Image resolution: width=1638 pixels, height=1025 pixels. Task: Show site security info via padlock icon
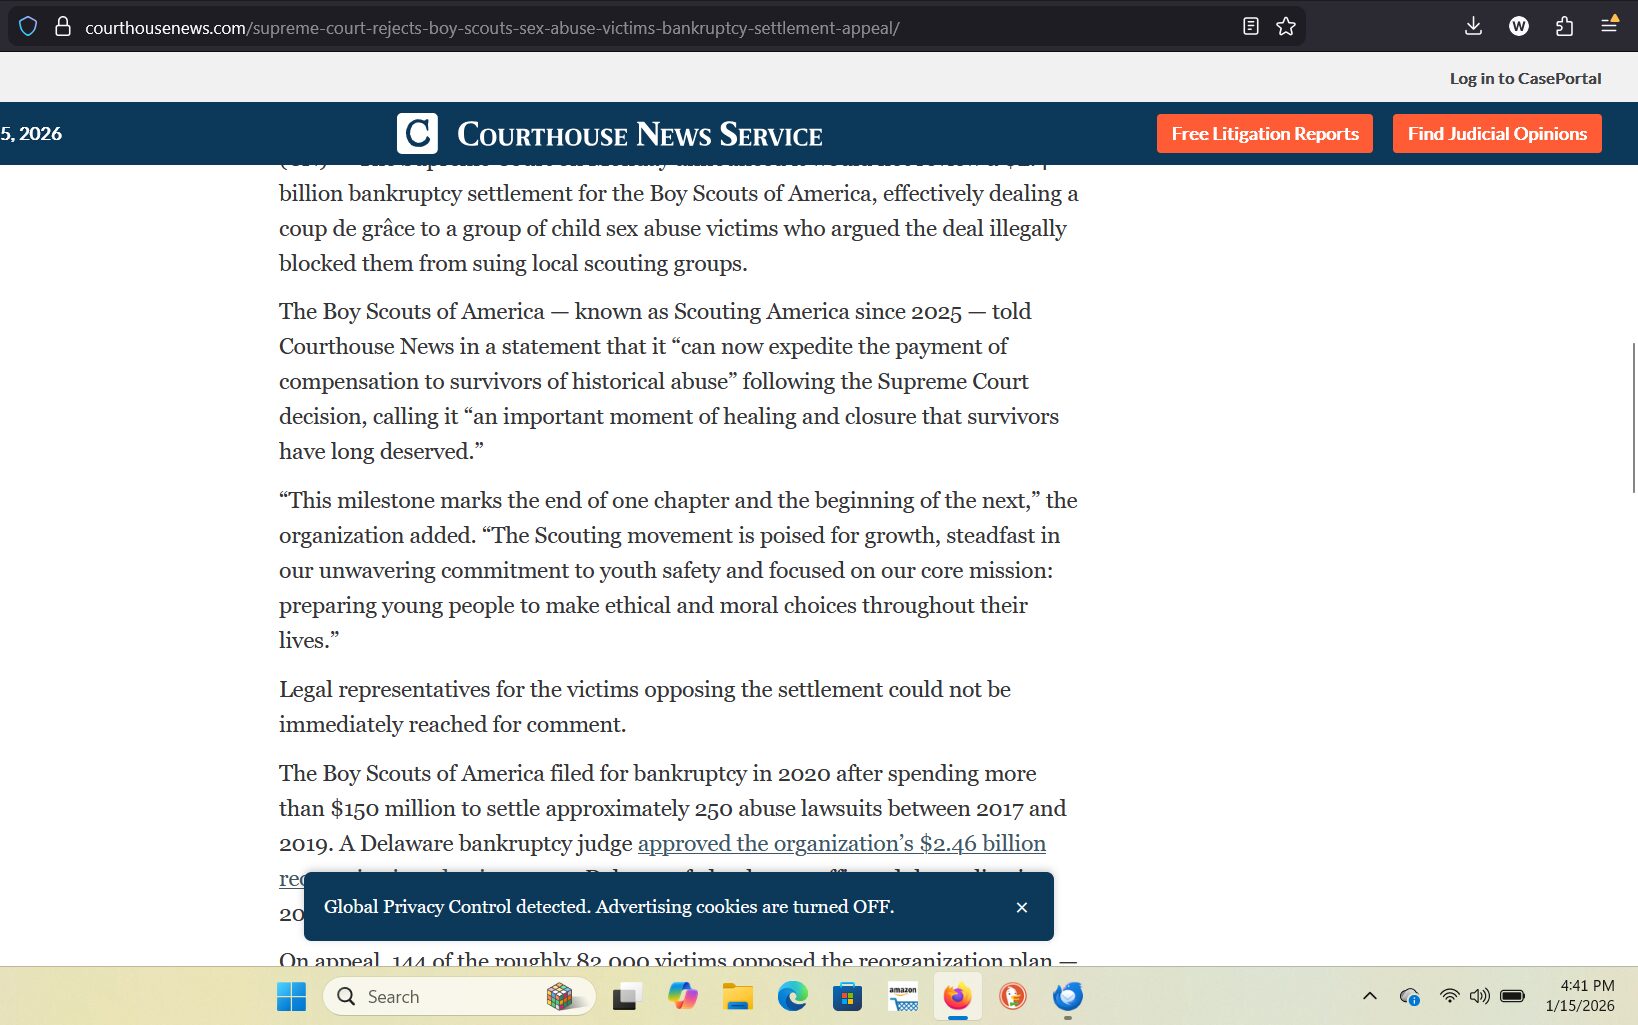point(63,27)
